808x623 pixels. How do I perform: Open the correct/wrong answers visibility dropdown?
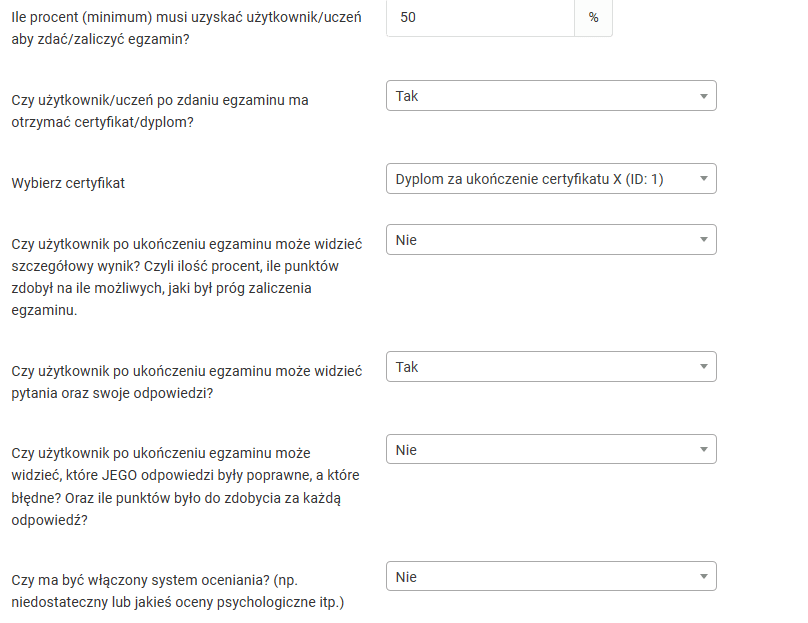tap(540, 450)
